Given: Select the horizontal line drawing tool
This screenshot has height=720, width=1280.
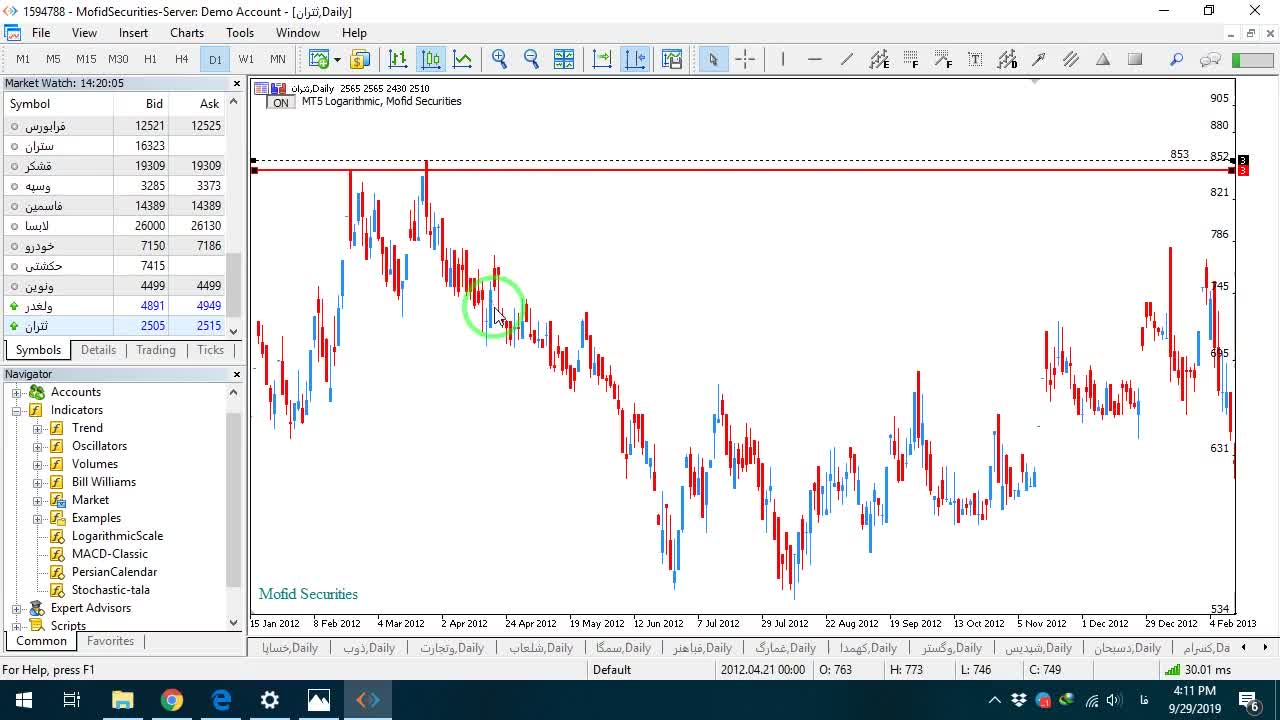Looking at the screenshot, I should click(815, 59).
